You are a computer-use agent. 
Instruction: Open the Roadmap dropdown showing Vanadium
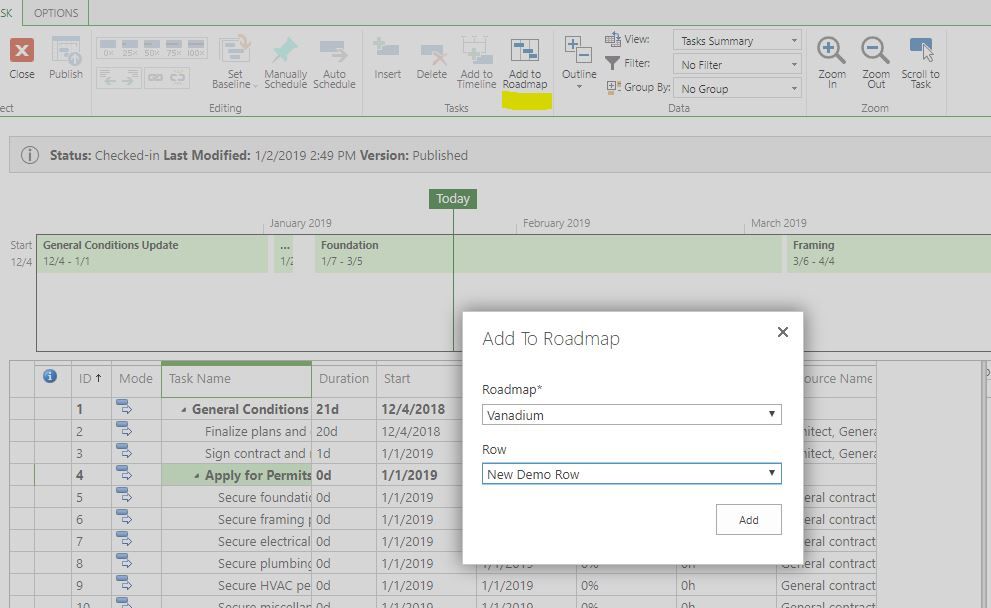(x=631, y=415)
